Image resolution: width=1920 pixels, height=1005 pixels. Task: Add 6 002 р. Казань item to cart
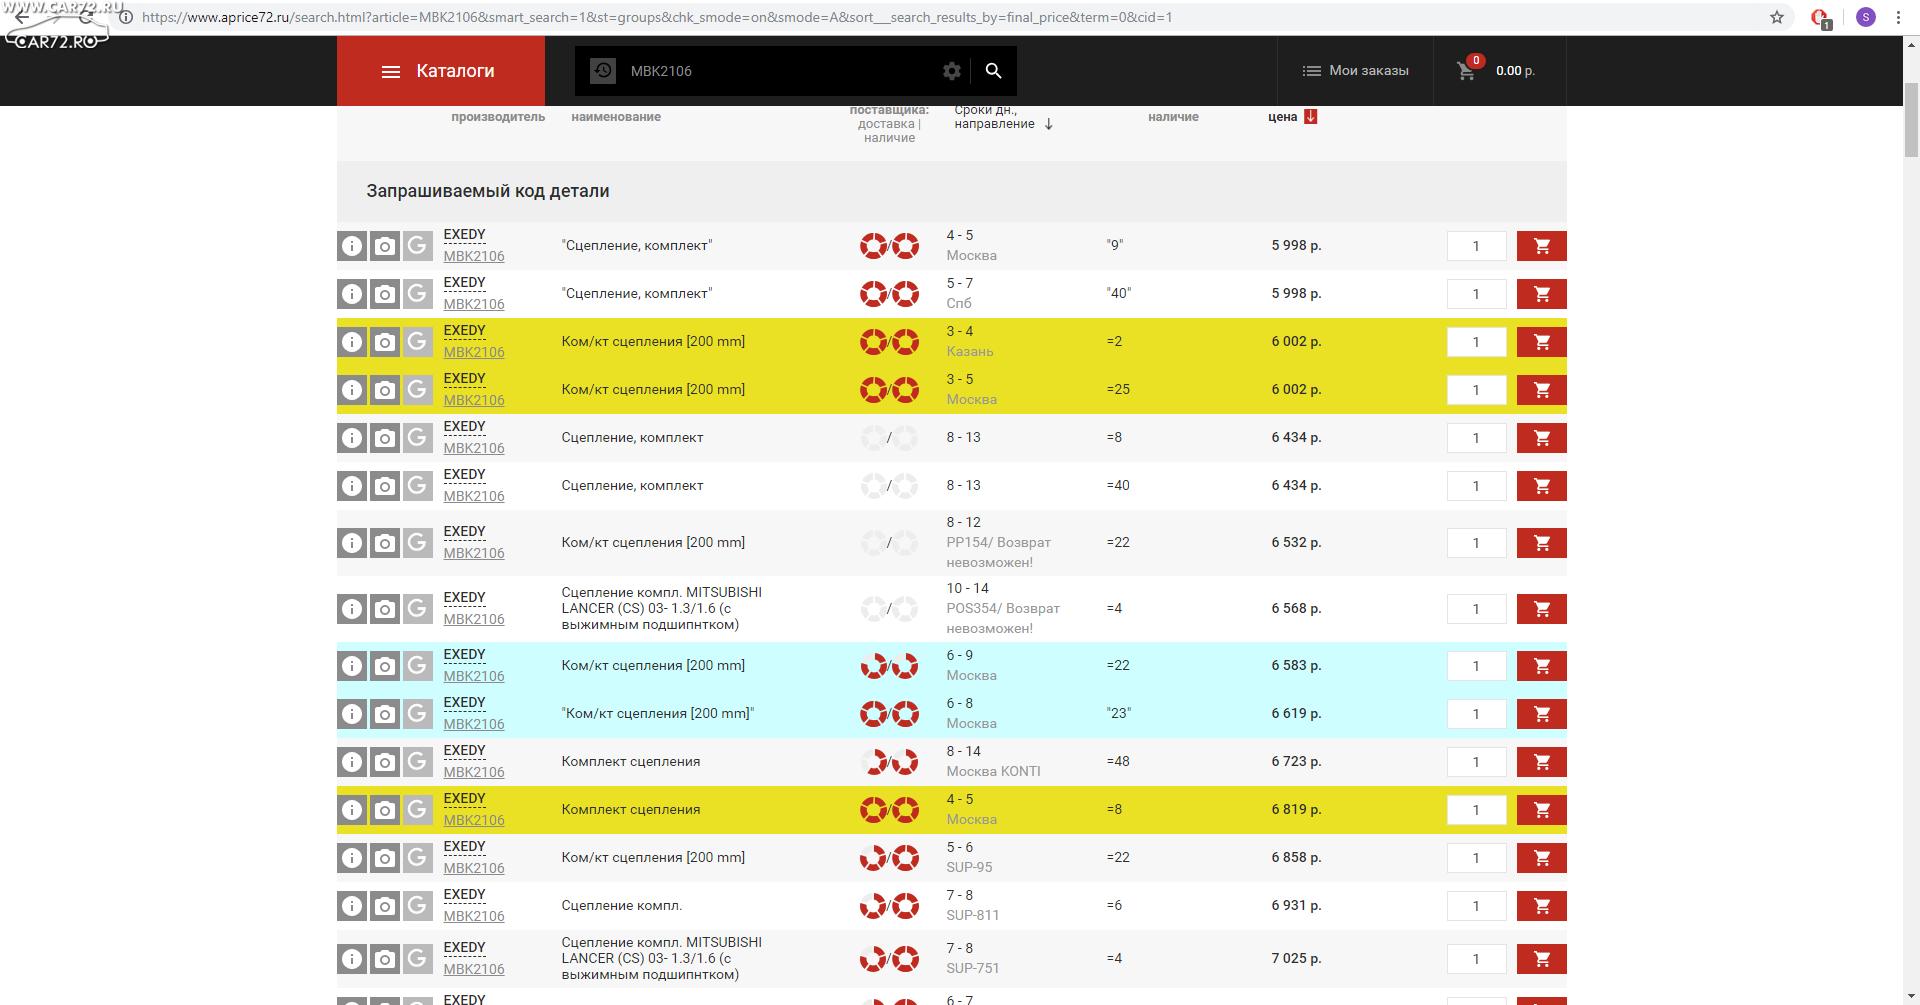1541,342
